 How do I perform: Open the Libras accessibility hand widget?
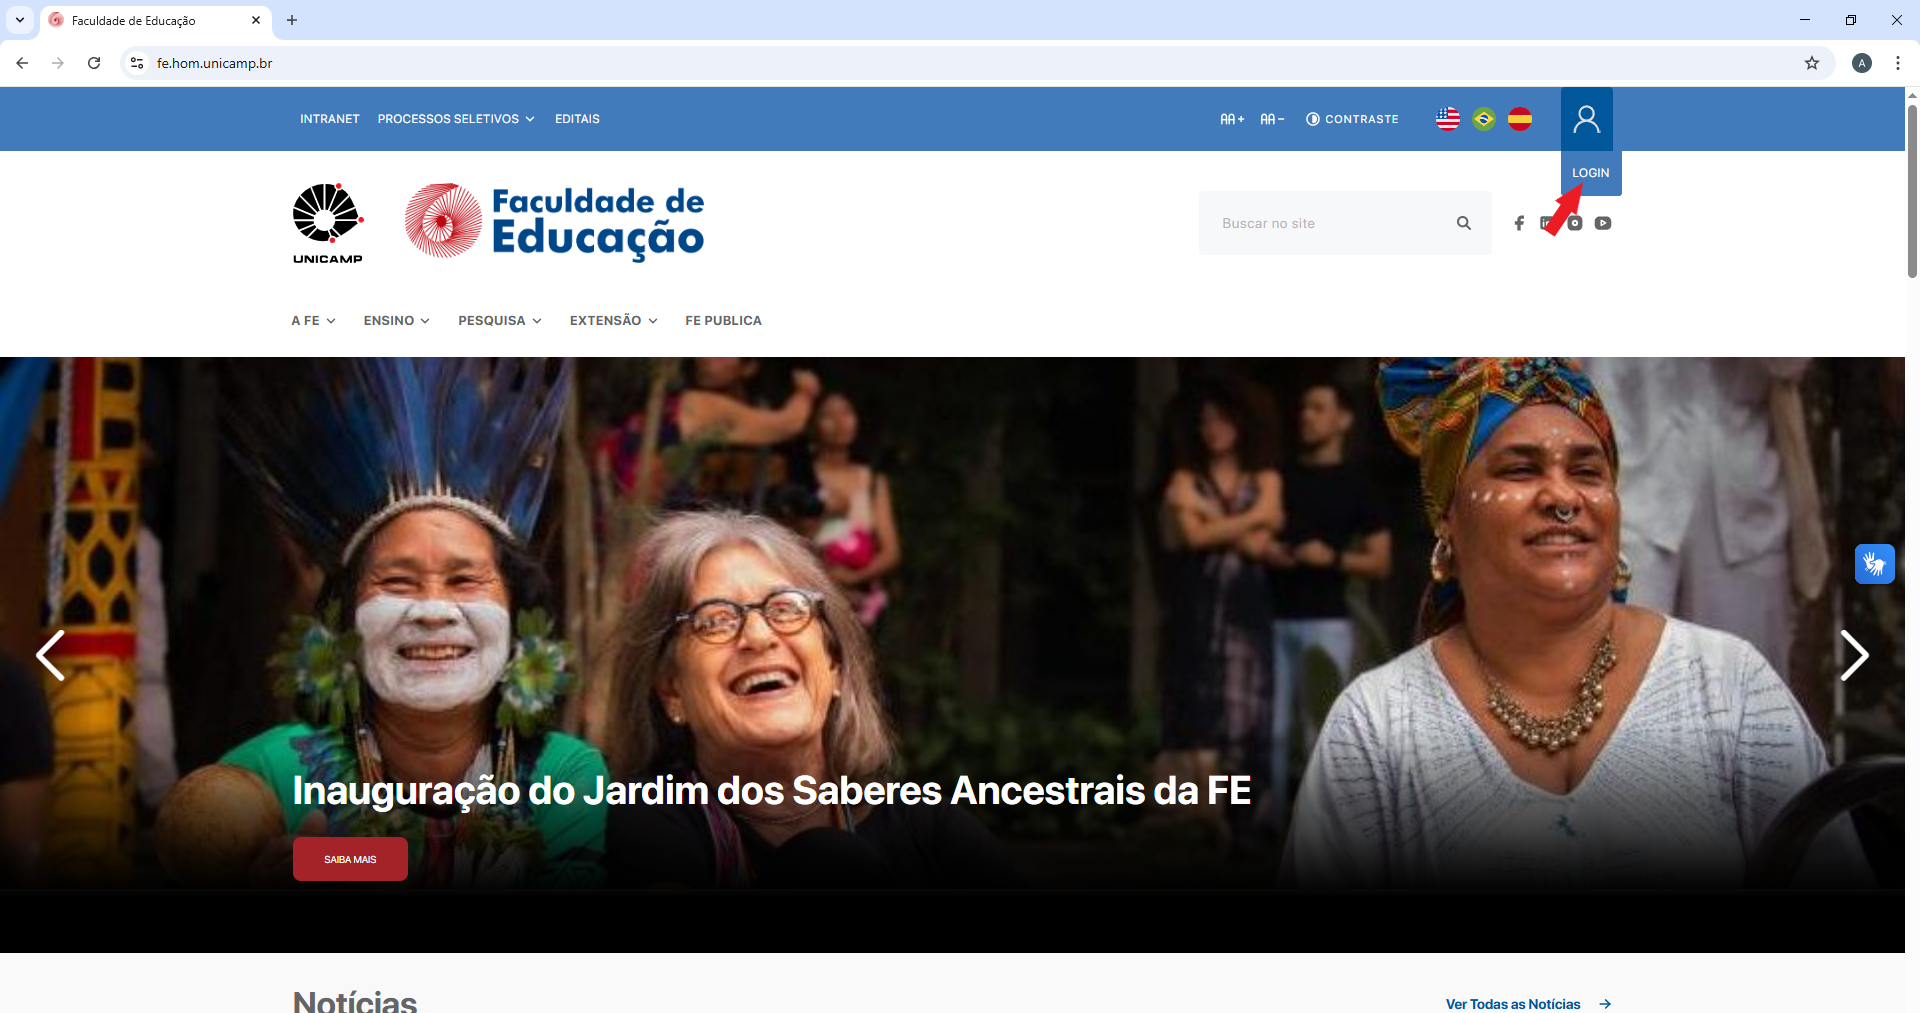(x=1875, y=564)
